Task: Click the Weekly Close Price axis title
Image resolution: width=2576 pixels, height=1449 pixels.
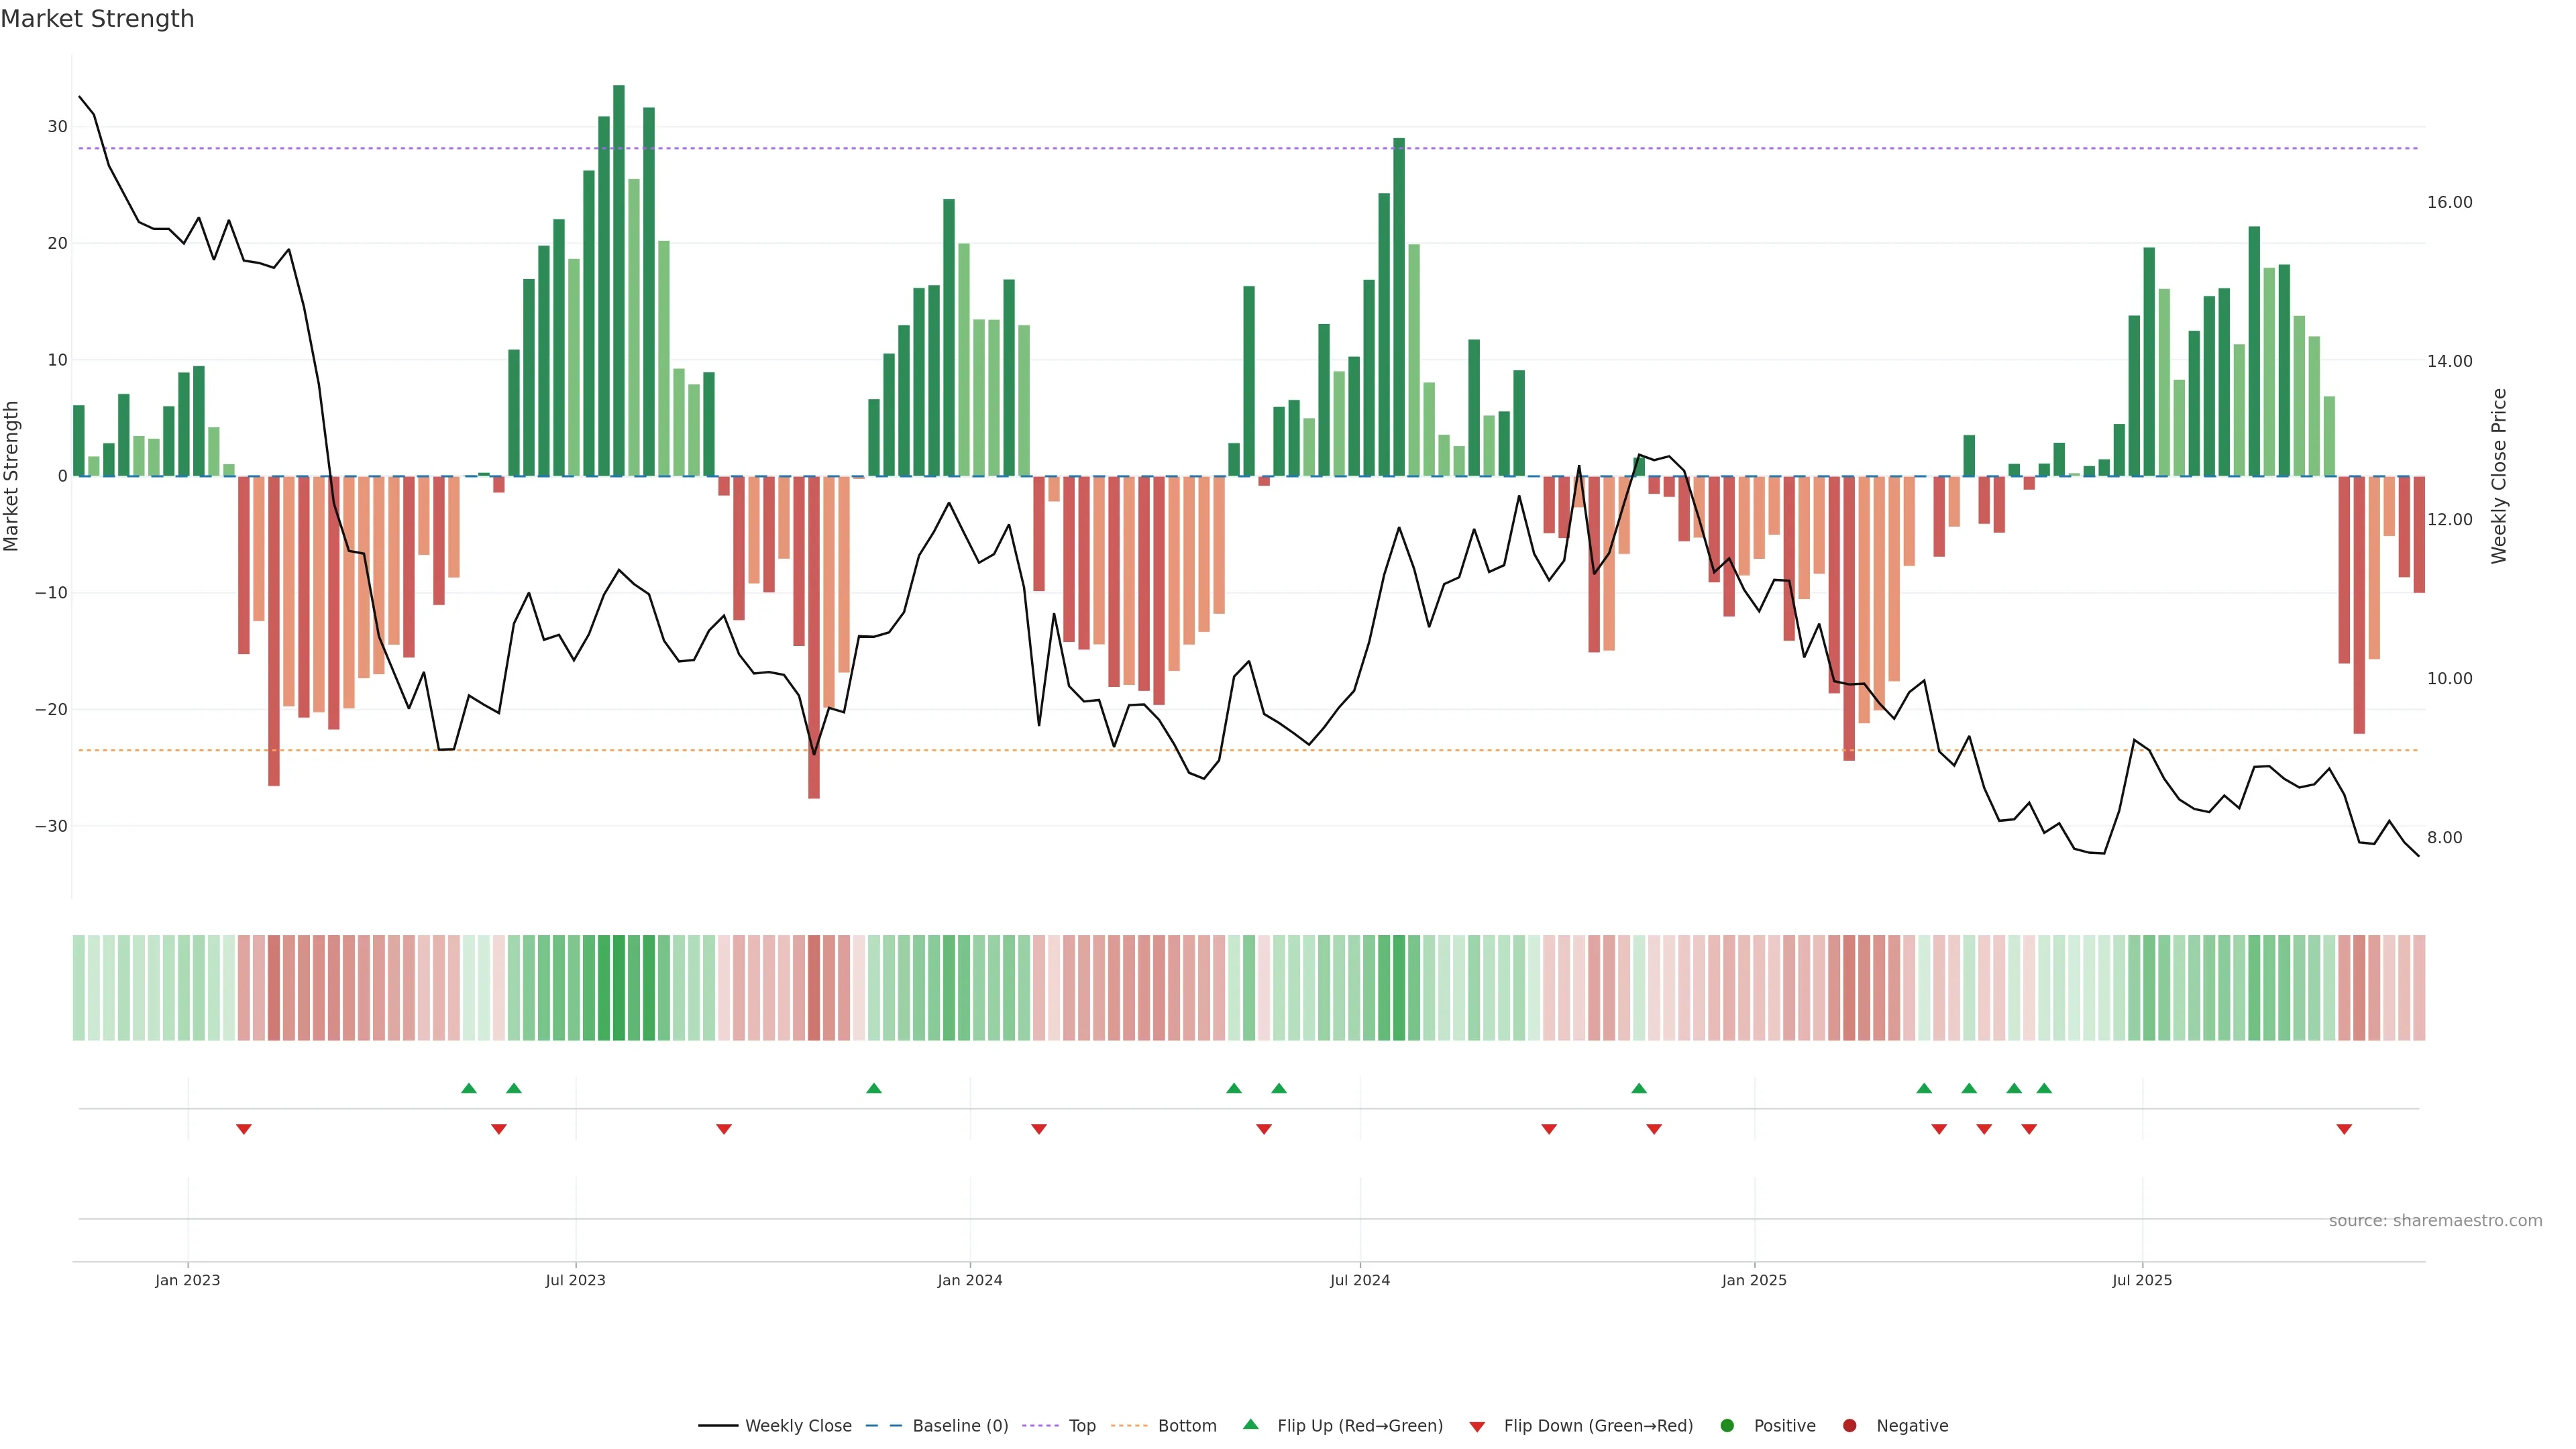Action: coord(2498,476)
